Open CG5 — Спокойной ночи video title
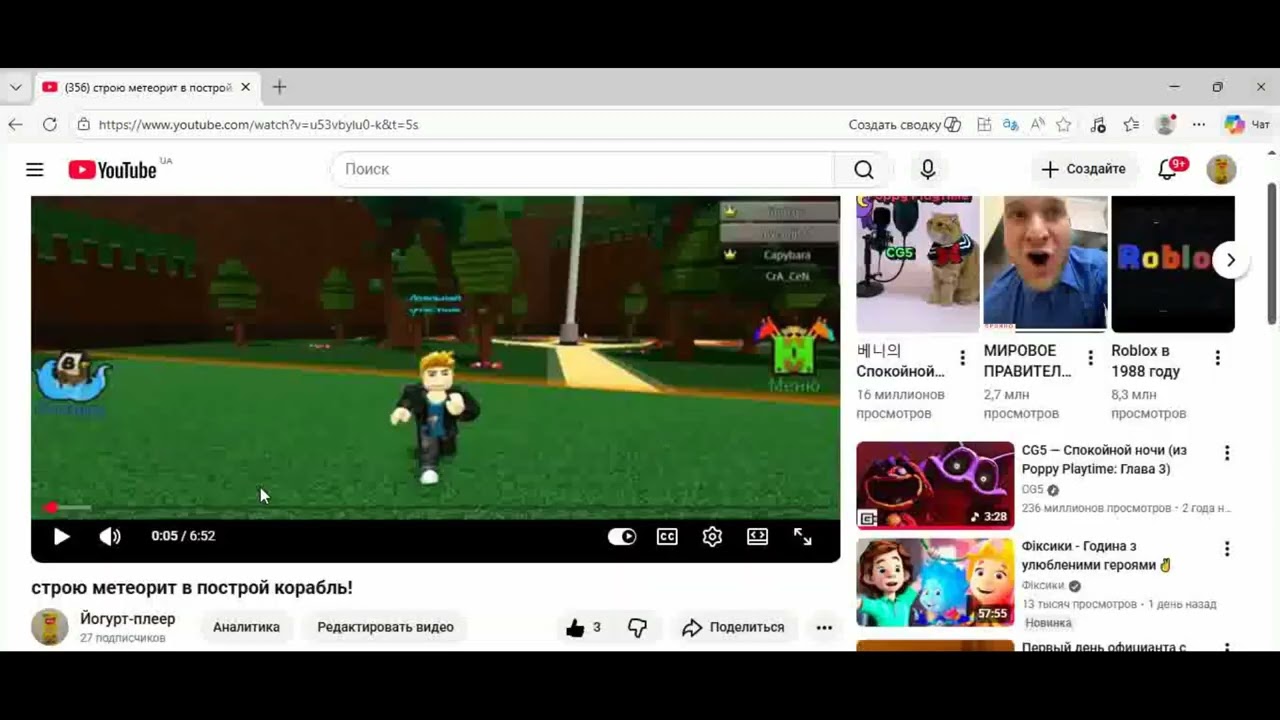This screenshot has width=1280, height=720. pos(1104,460)
